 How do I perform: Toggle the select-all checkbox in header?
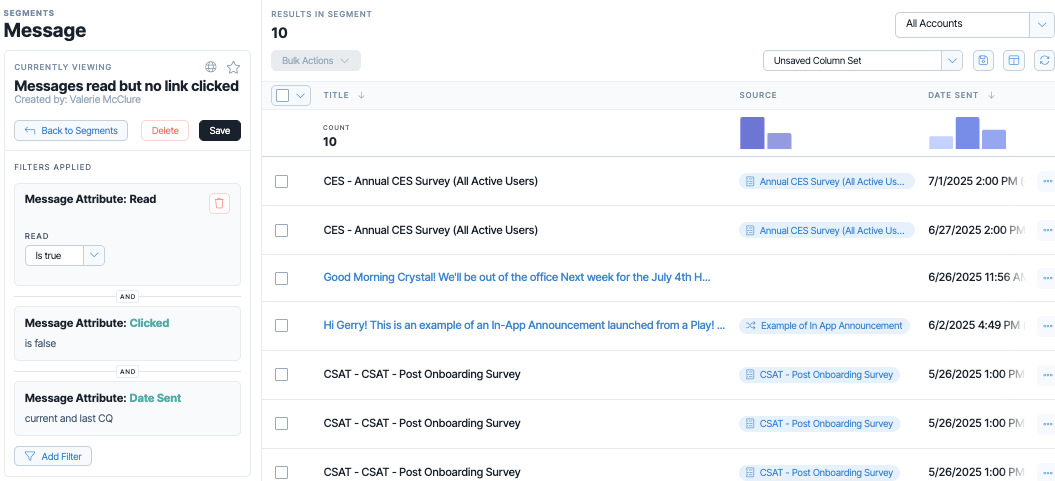(283, 96)
